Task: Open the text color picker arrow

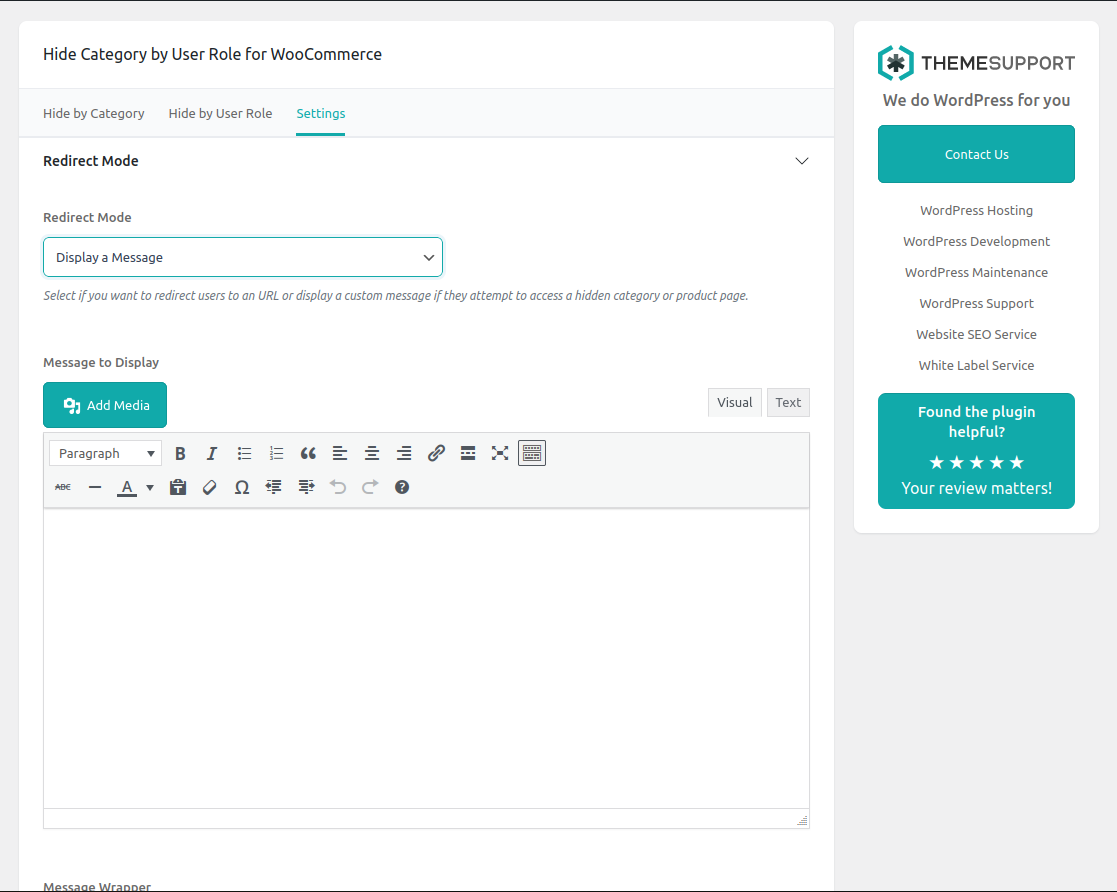Action: click(x=150, y=487)
